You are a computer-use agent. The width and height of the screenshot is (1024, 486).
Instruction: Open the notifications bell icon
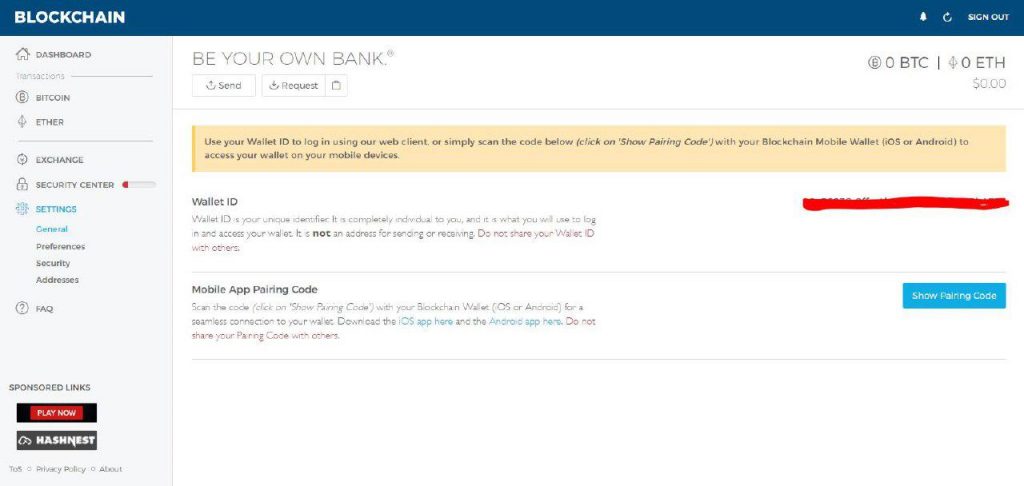click(x=923, y=18)
